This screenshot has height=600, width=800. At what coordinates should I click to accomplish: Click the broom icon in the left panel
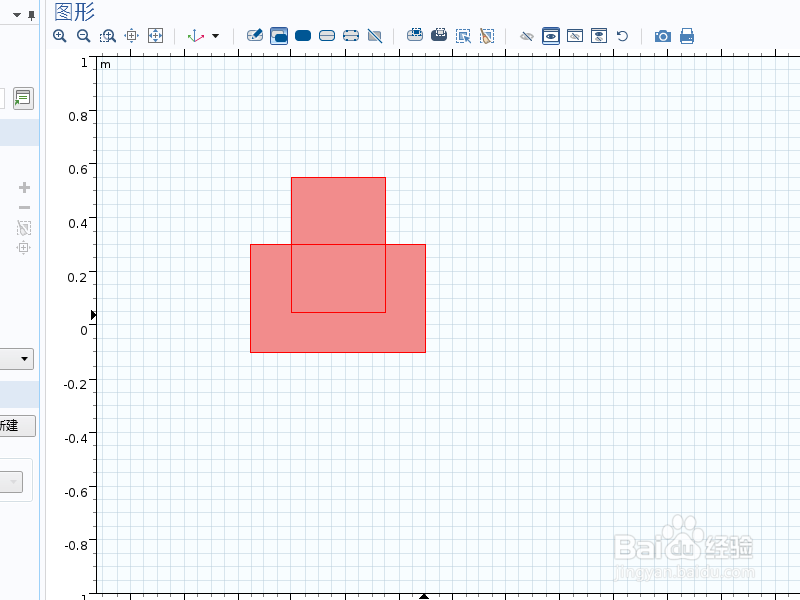coord(24,228)
